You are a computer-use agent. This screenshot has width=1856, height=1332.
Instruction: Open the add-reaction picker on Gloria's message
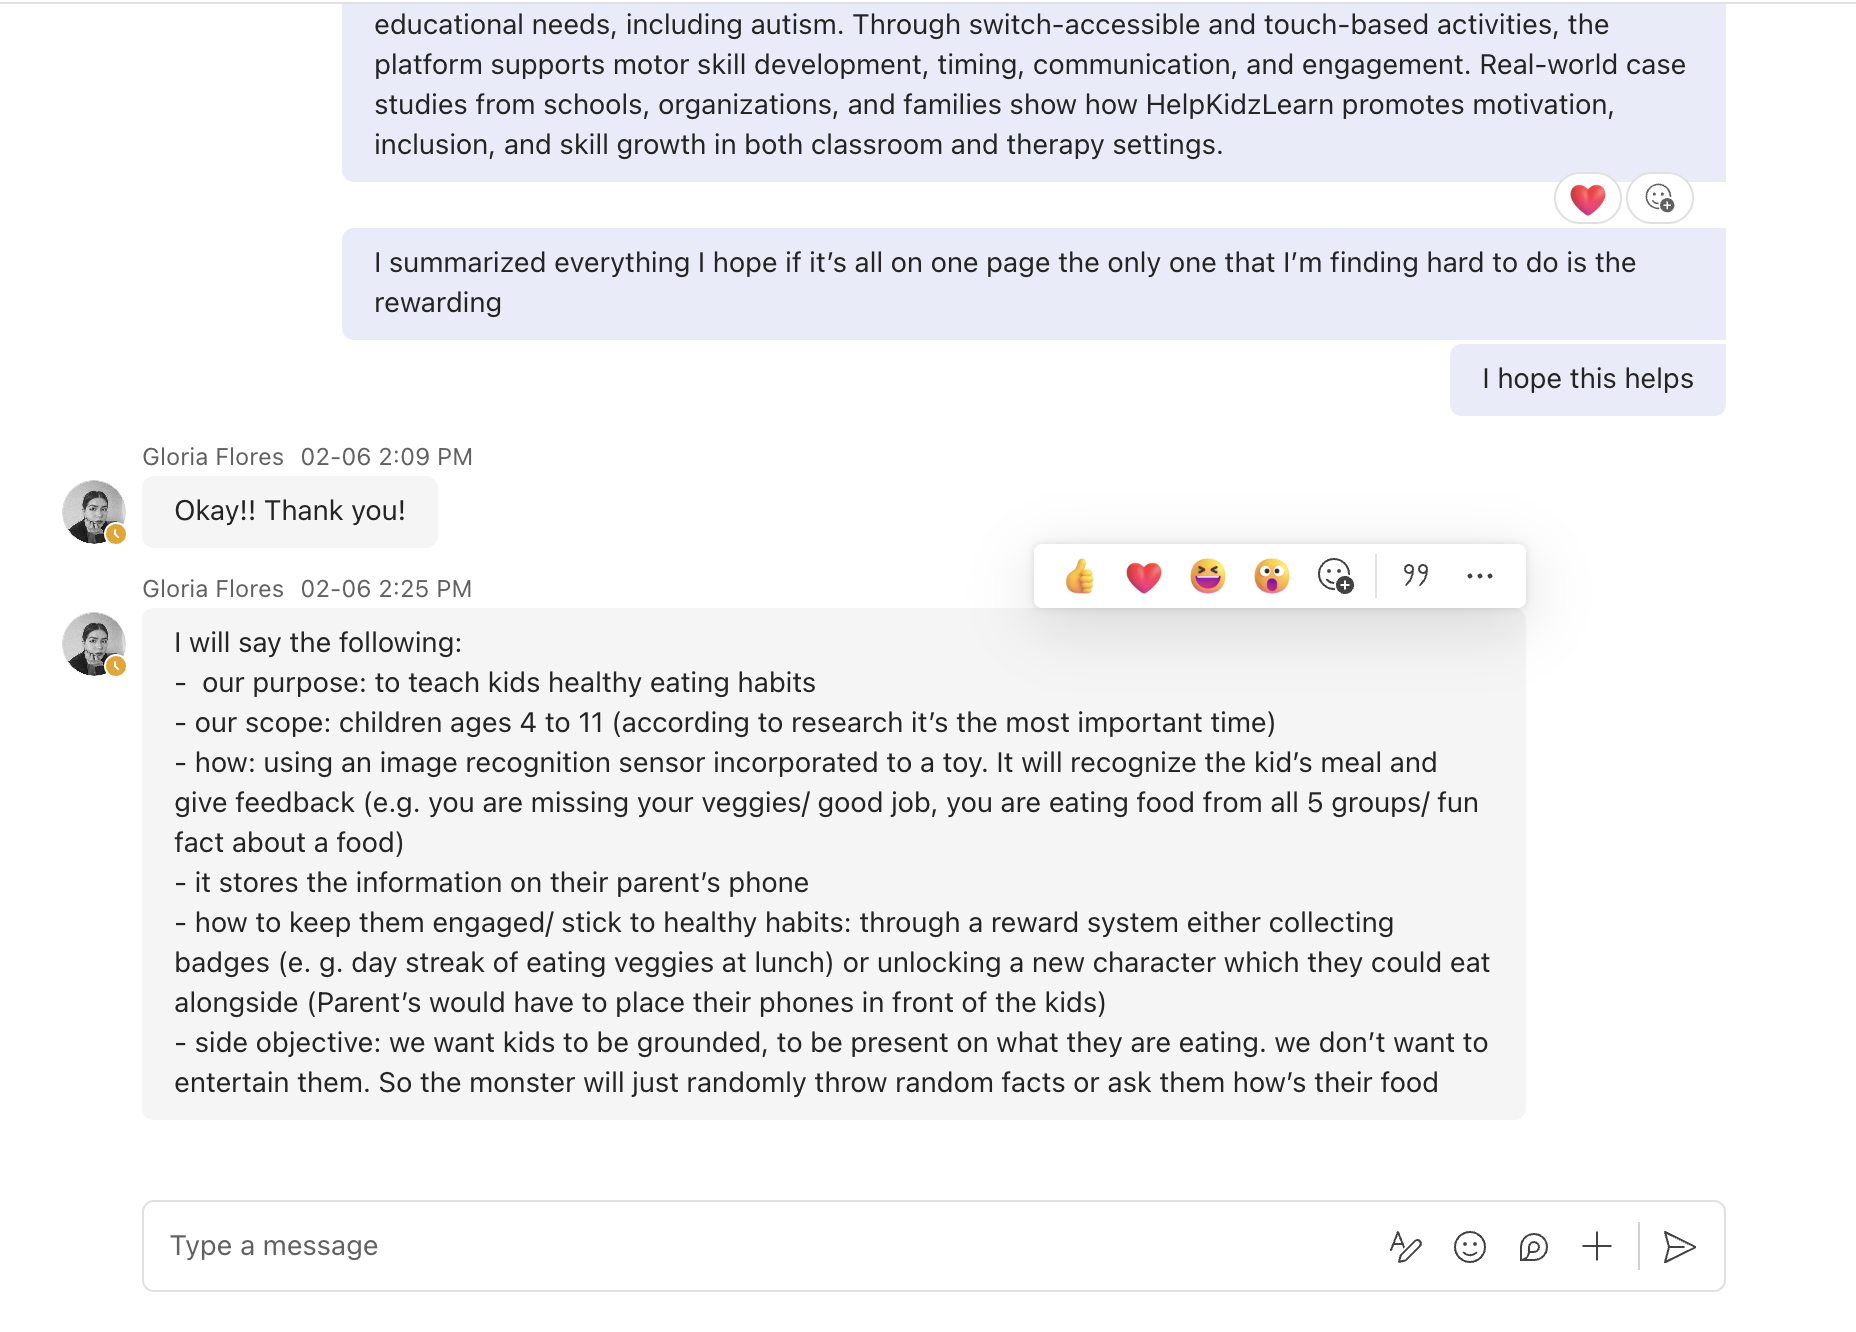click(1335, 576)
